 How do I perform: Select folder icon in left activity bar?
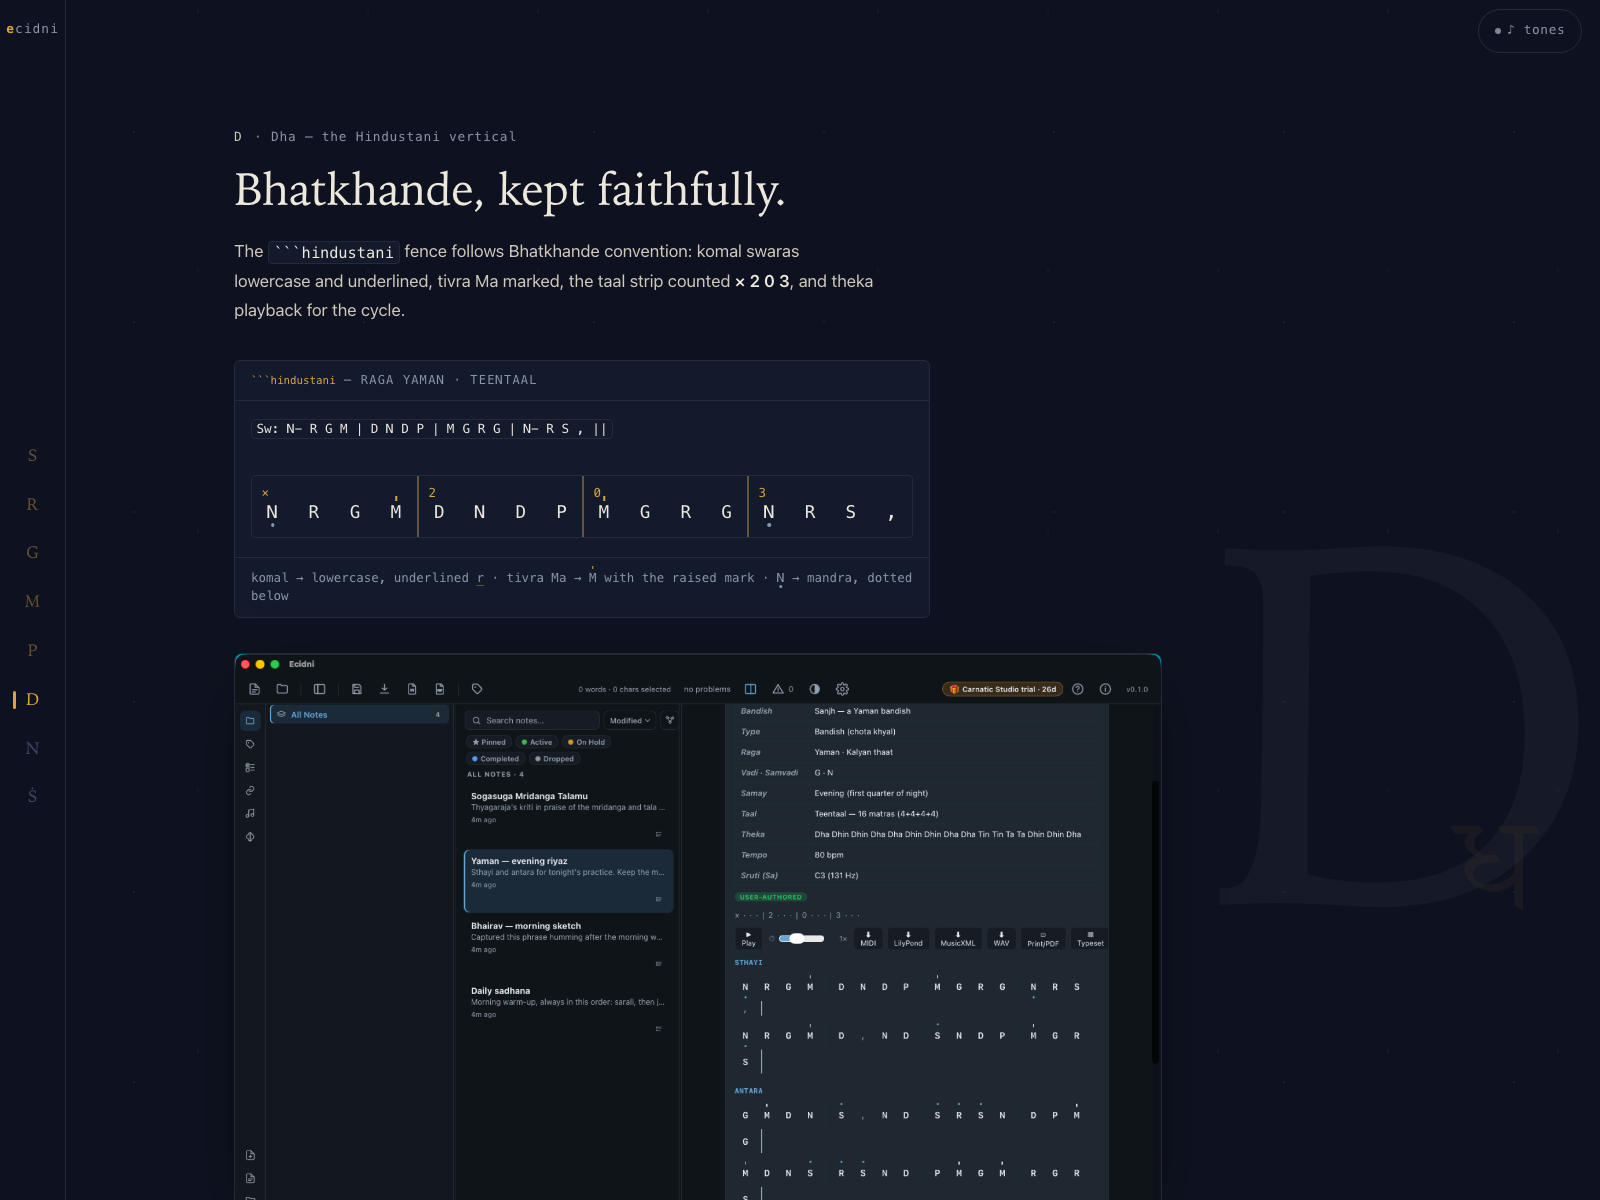point(250,721)
